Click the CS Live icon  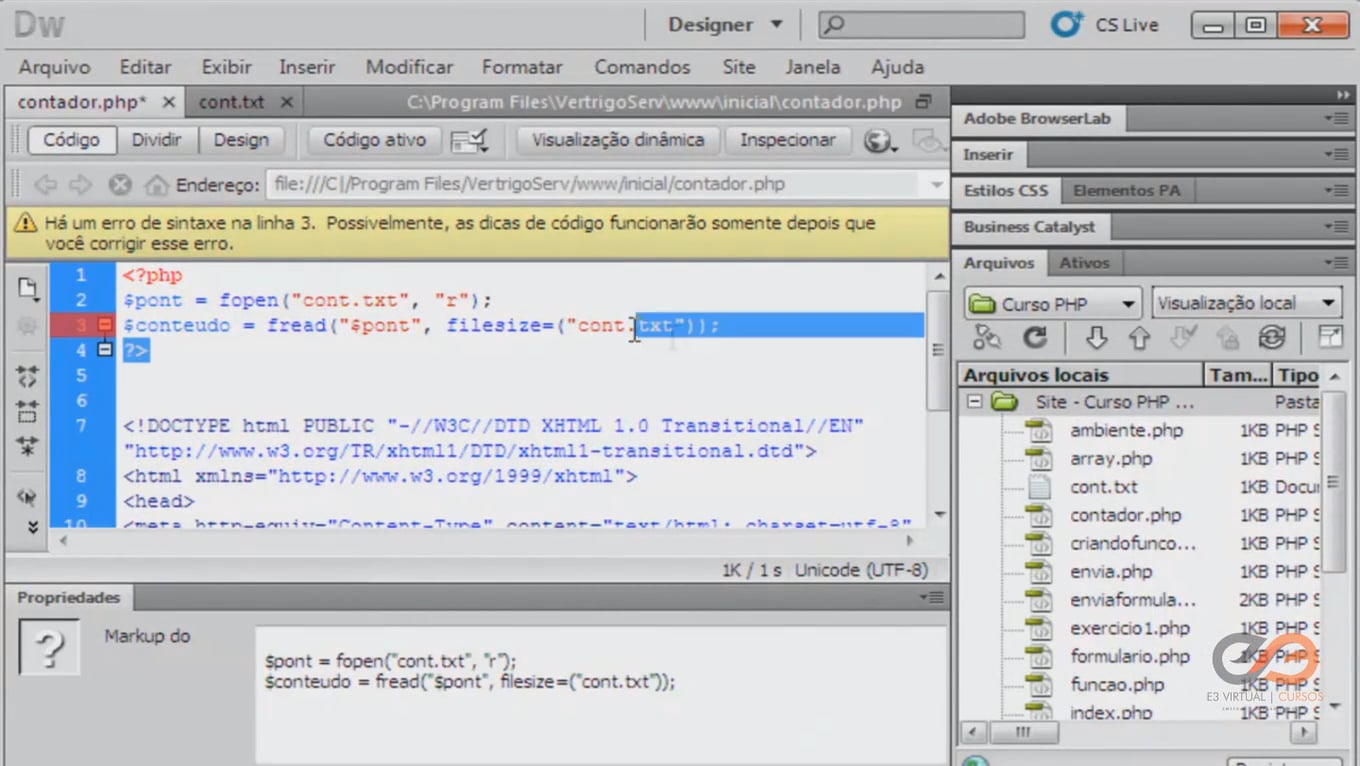pyautogui.click(x=1067, y=25)
